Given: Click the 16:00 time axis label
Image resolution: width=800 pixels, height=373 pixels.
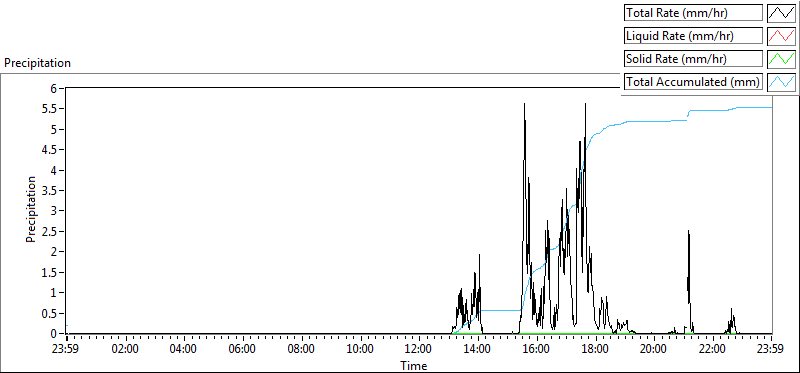Looking at the screenshot, I should click(537, 350).
